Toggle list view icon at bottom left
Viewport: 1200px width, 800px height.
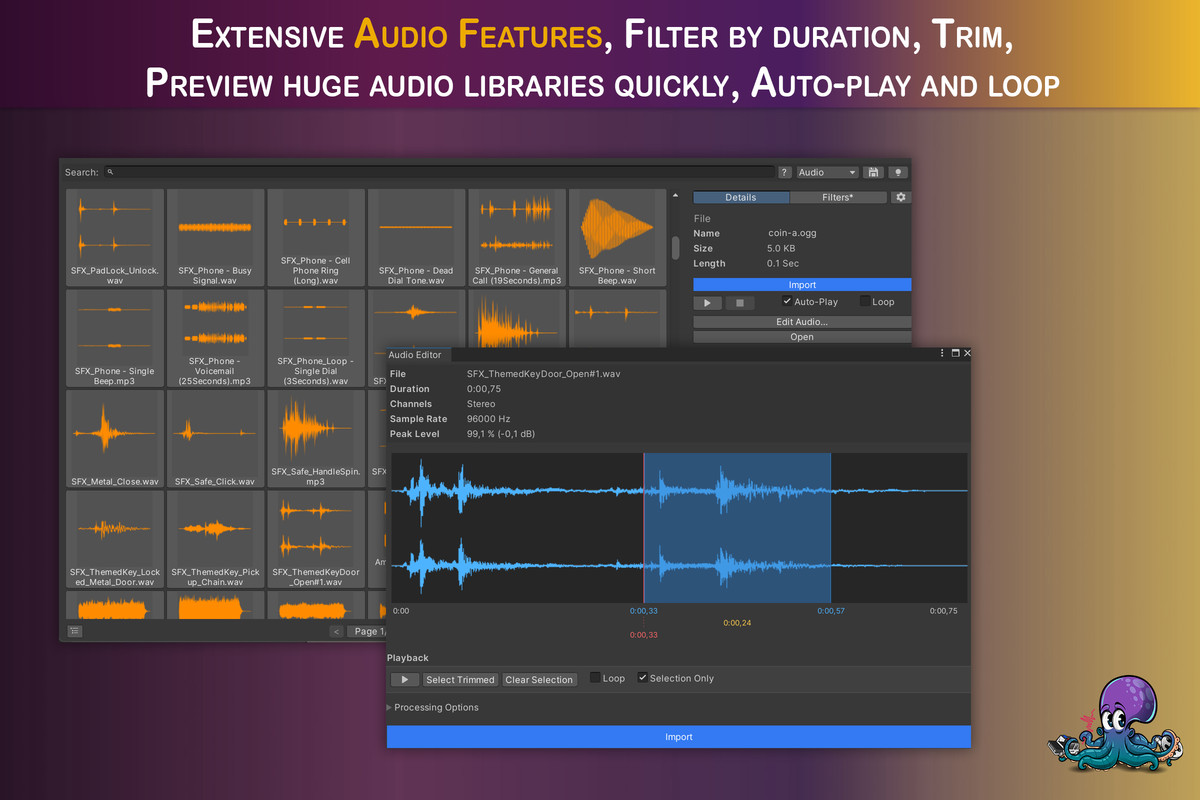click(75, 631)
